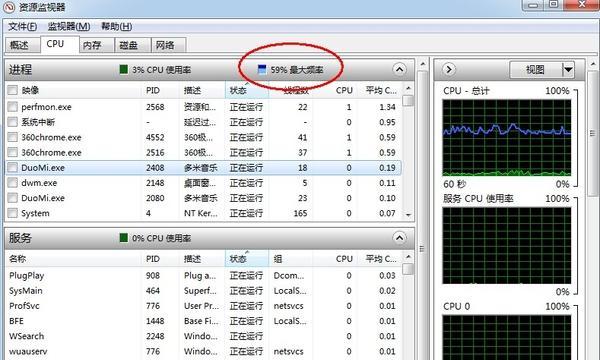Click the green CPU usage indicator in 服务 header
The image size is (600, 360).
coord(124,238)
